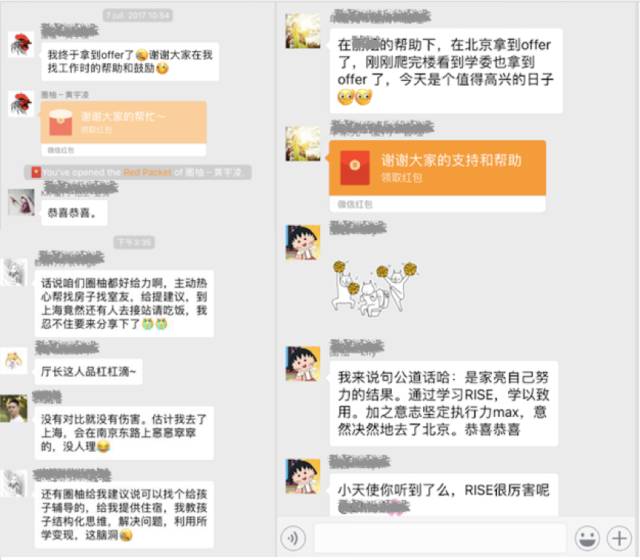The image size is (640, 560).
Task: Click the message text input field
Action: coord(440,538)
